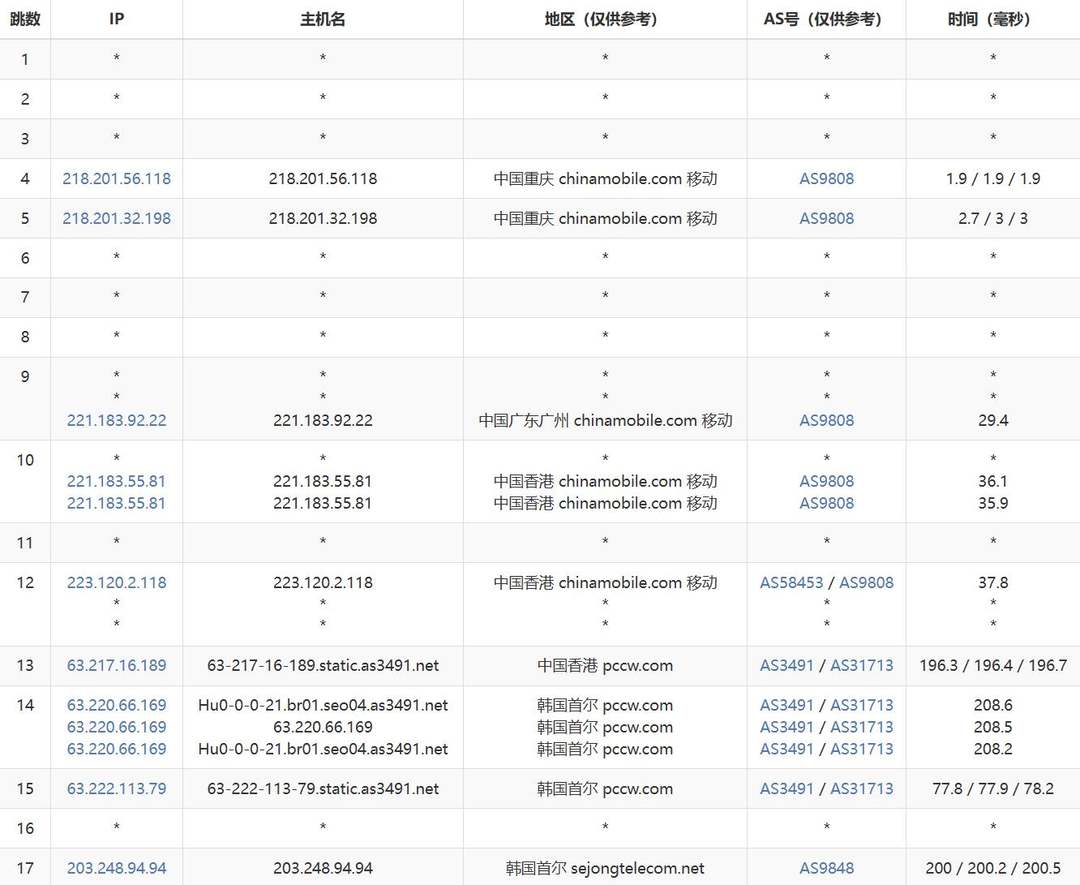Click AS9808 link in the 35.9 ms row

point(827,503)
